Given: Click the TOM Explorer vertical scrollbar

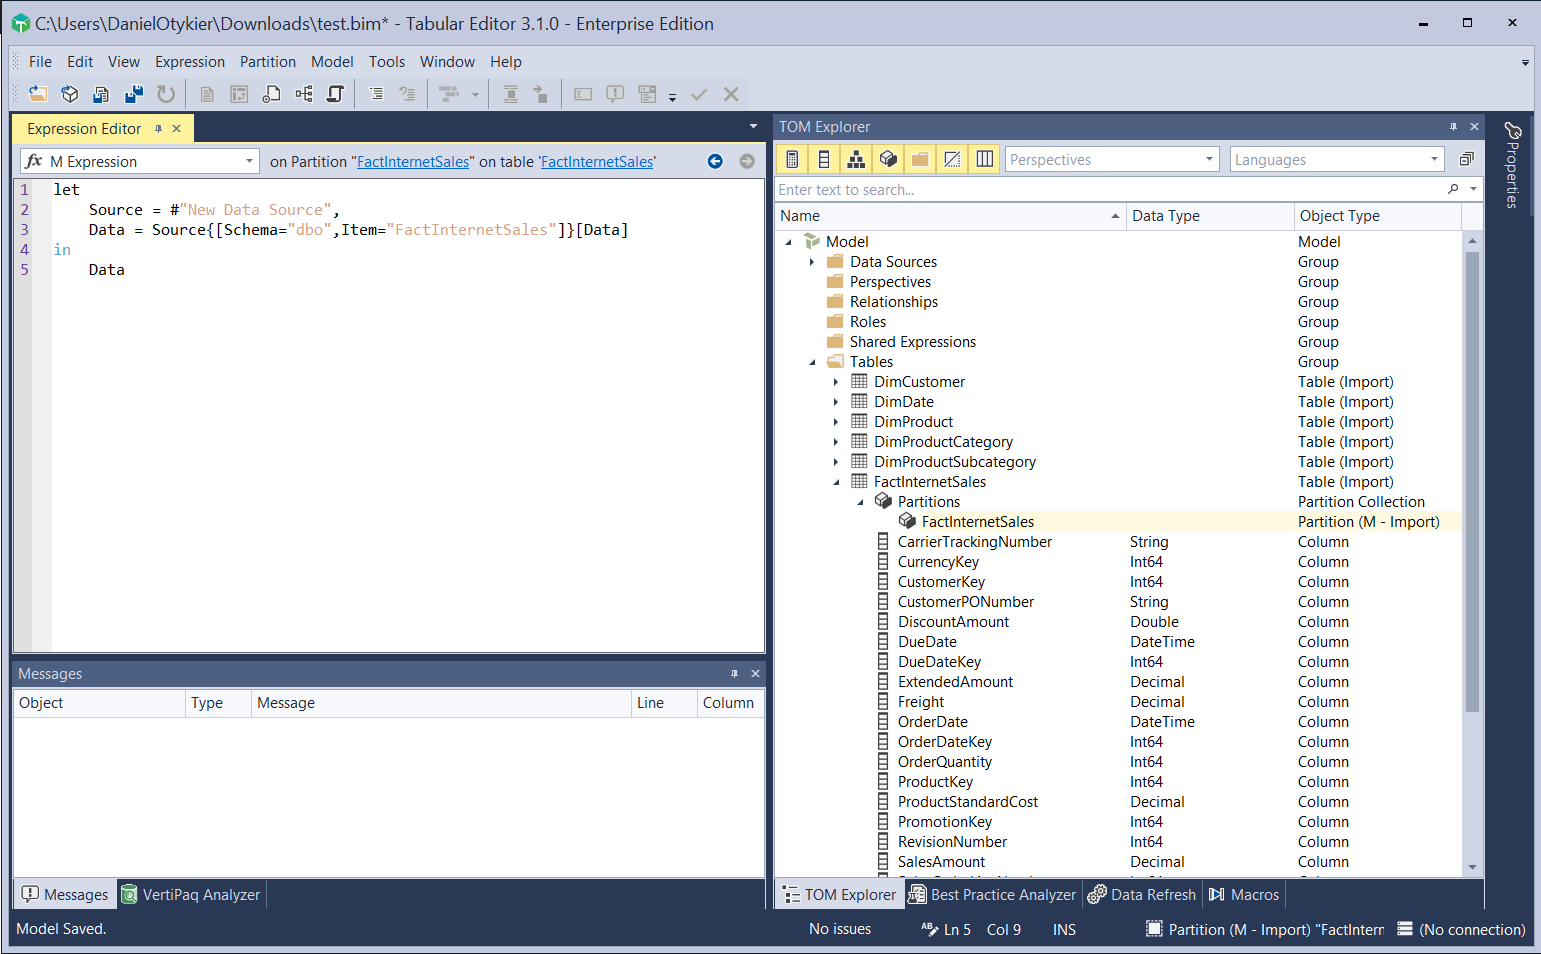Looking at the screenshot, I should click(1472, 480).
